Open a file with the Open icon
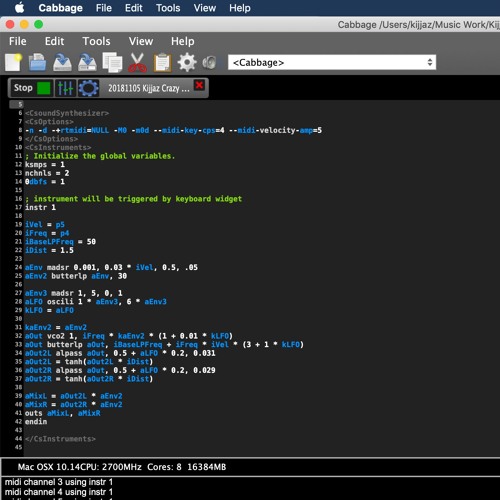 [x=37, y=62]
